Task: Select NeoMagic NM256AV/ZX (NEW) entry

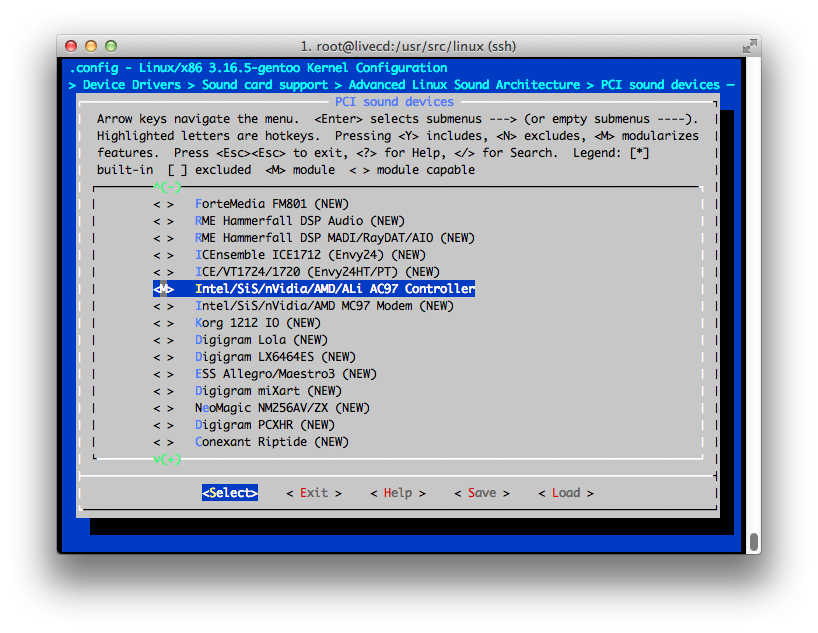Action: (x=282, y=408)
